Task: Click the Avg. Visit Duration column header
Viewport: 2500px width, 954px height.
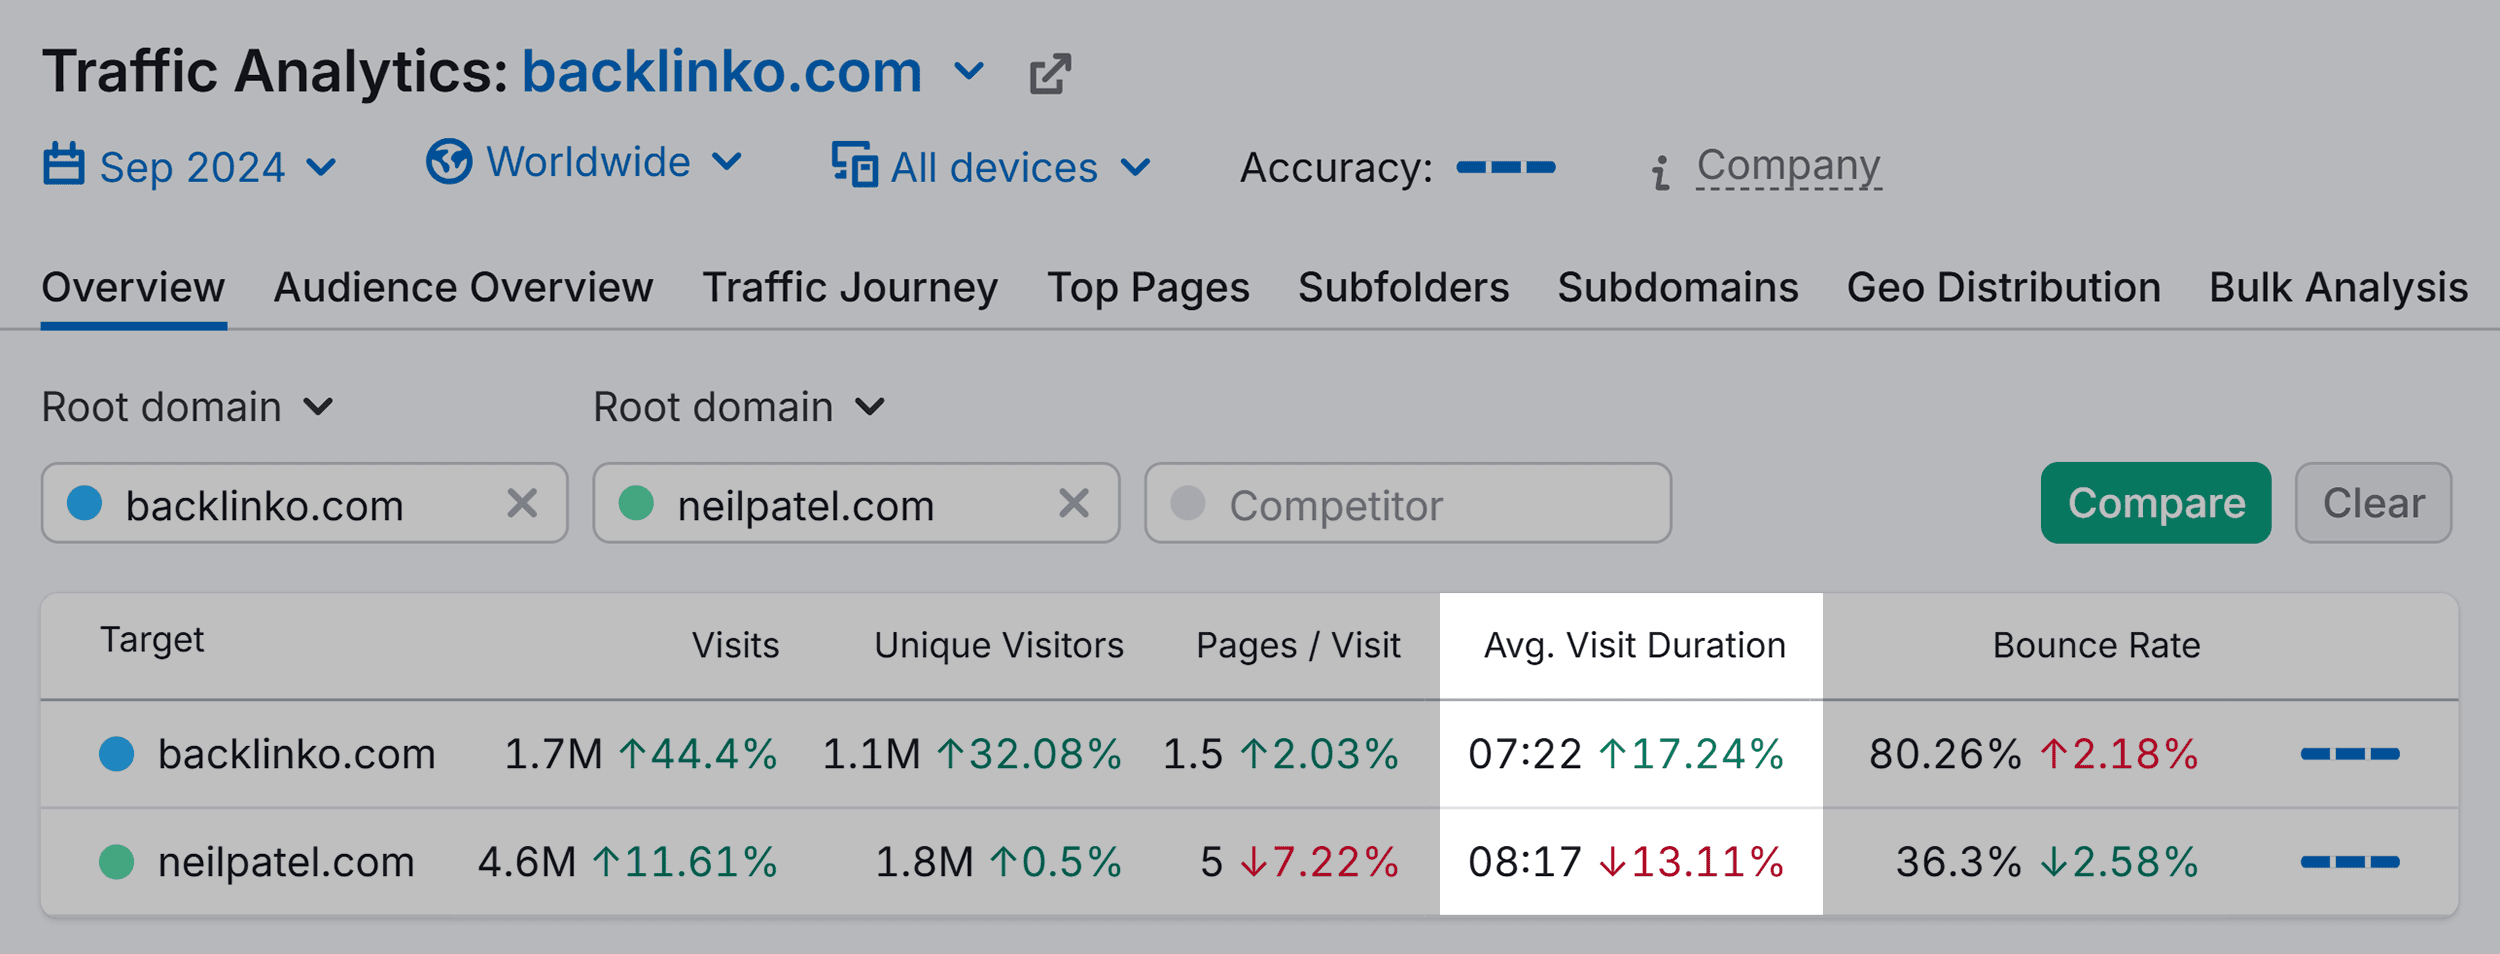Action: click(x=1635, y=646)
